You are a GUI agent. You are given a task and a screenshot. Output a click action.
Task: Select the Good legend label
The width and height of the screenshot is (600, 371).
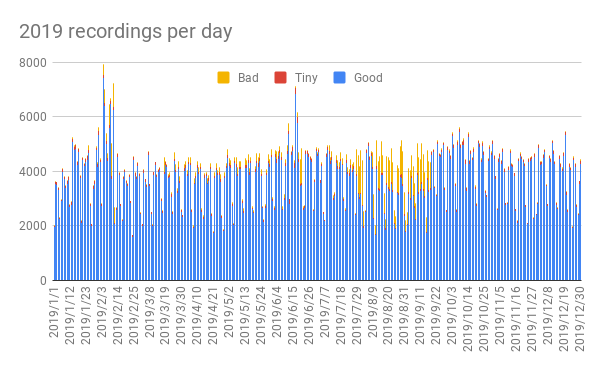tap(368, 78)
